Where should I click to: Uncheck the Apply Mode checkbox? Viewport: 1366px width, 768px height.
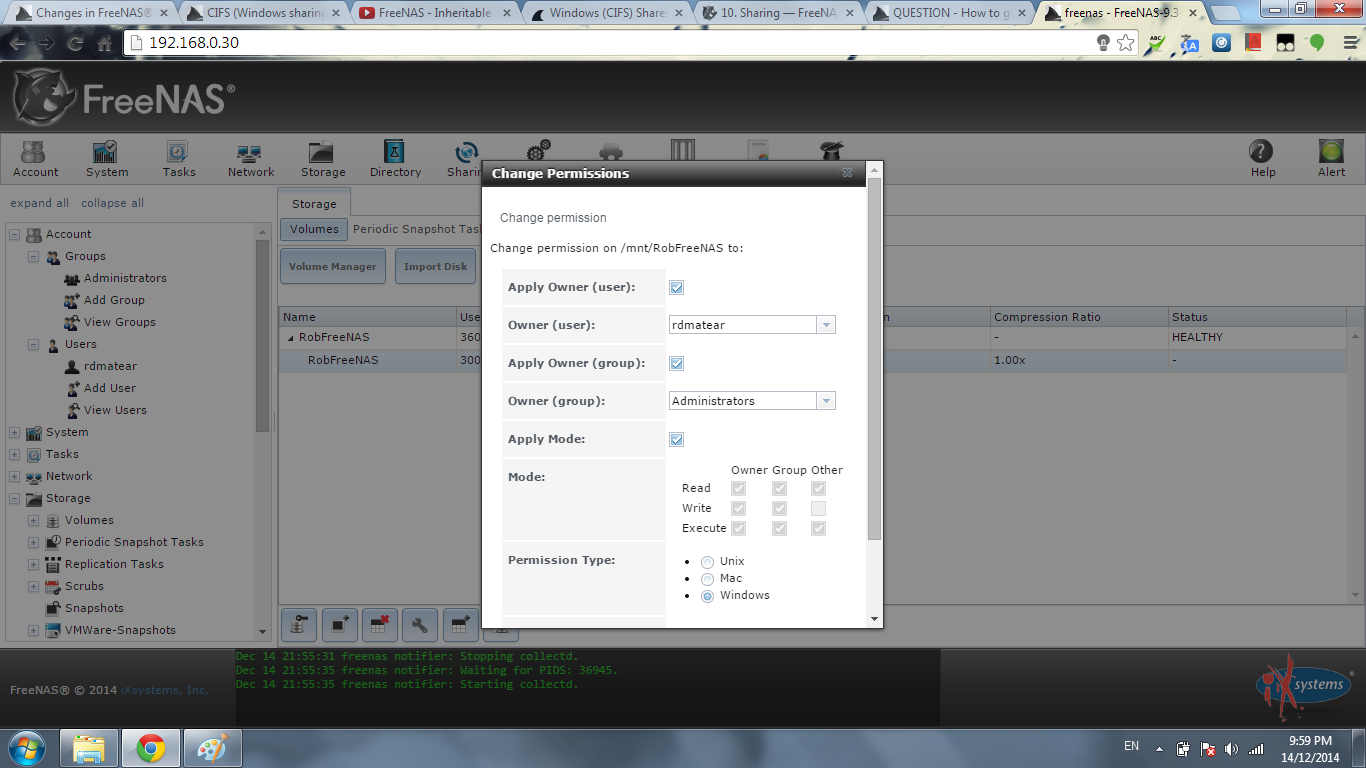coord(677,440)
